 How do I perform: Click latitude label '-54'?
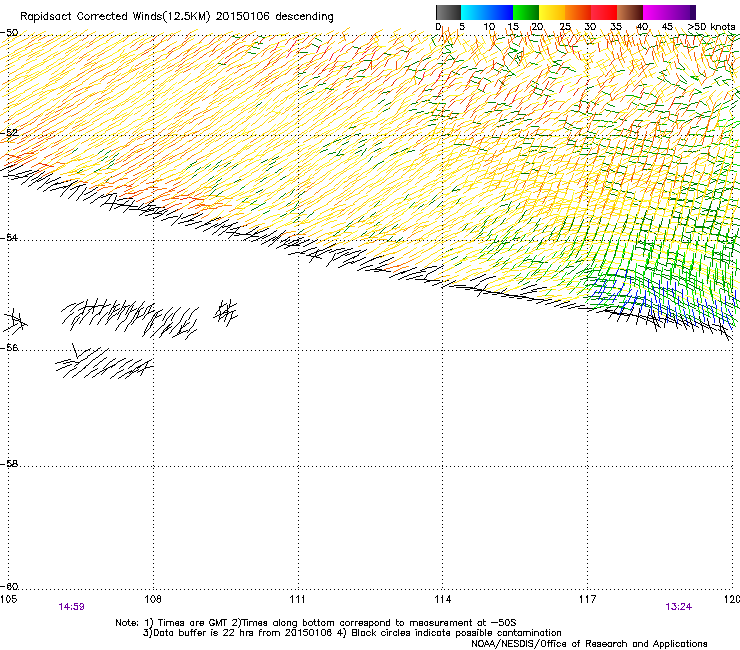pos(9,237)
